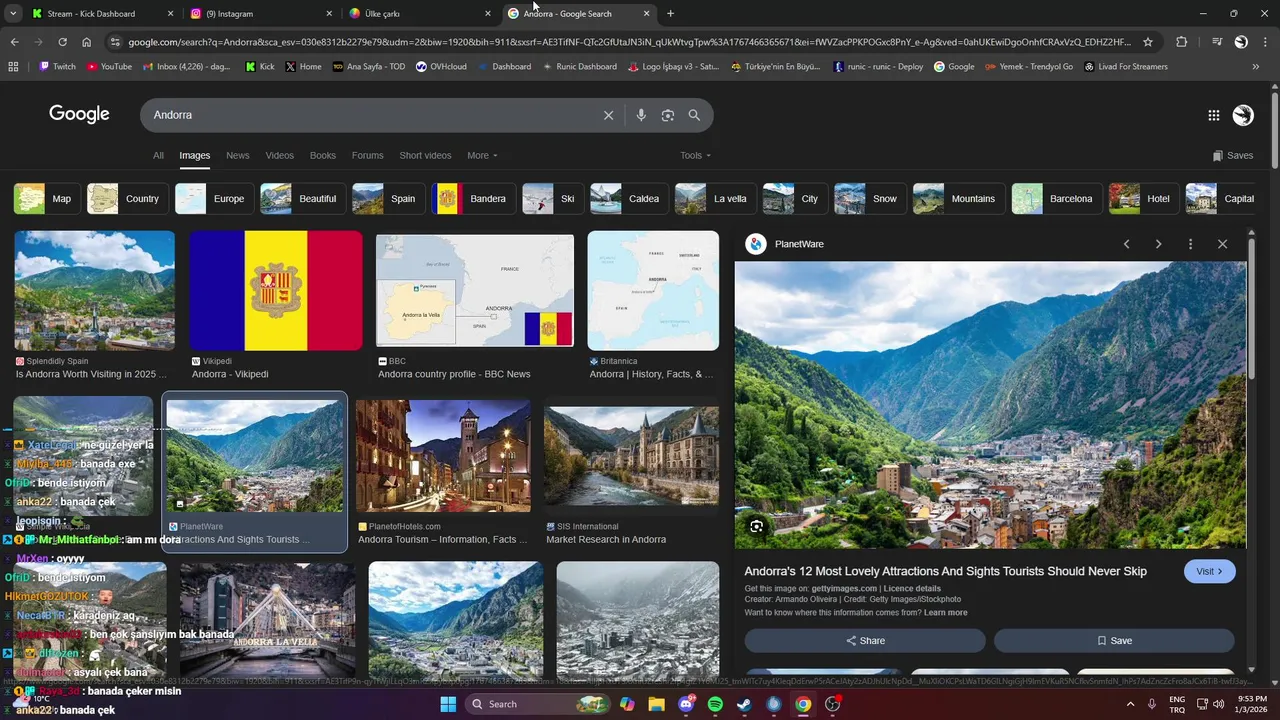This screenshot has width=1280, height=720.
Task: Open OVHcloud bookmark
Action: click(441, 67)
